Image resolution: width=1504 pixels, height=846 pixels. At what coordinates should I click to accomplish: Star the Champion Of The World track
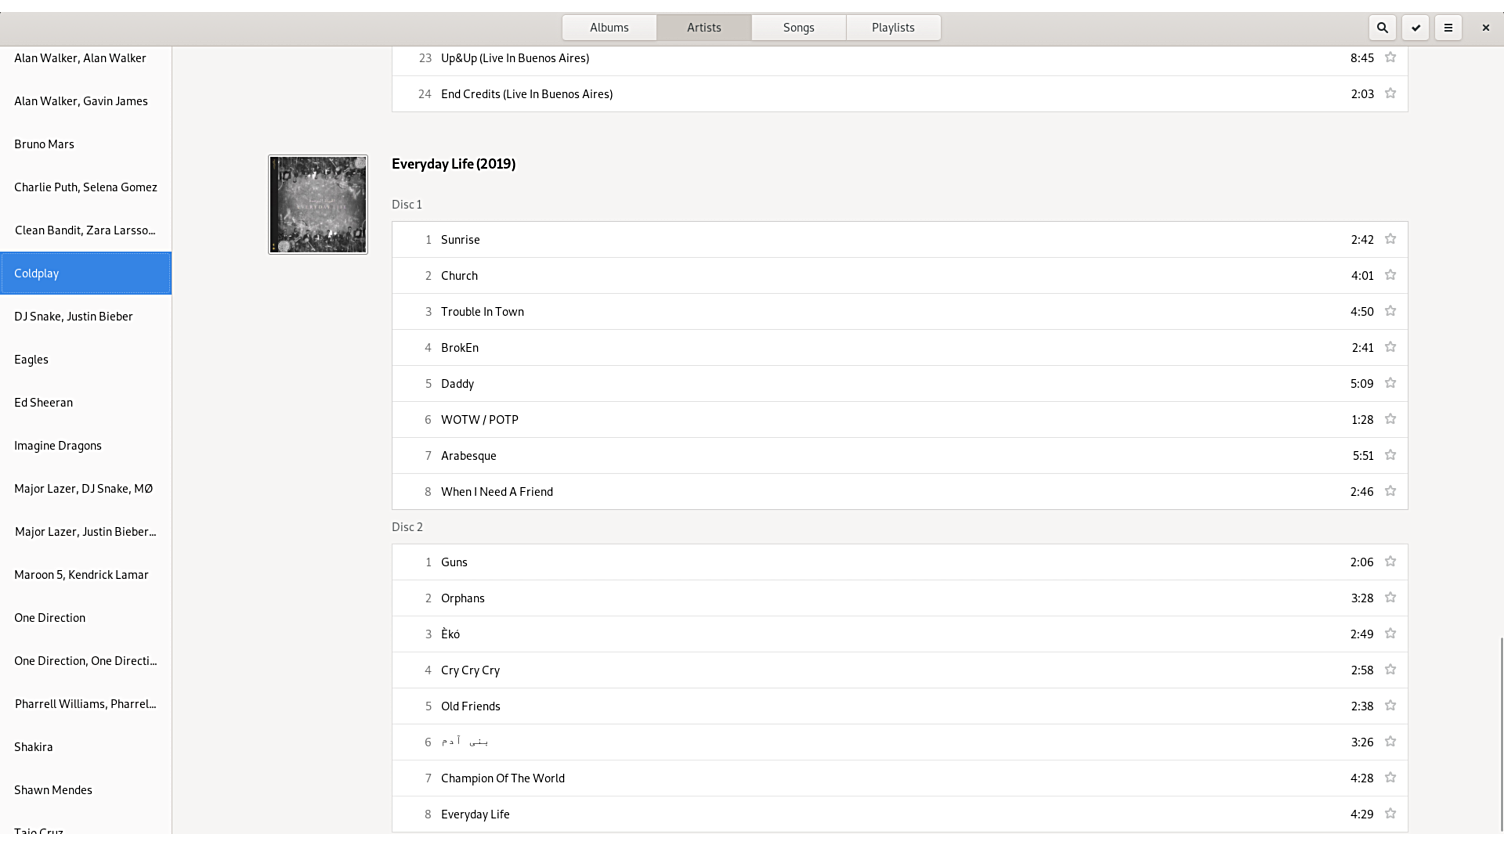(1390, 778)
